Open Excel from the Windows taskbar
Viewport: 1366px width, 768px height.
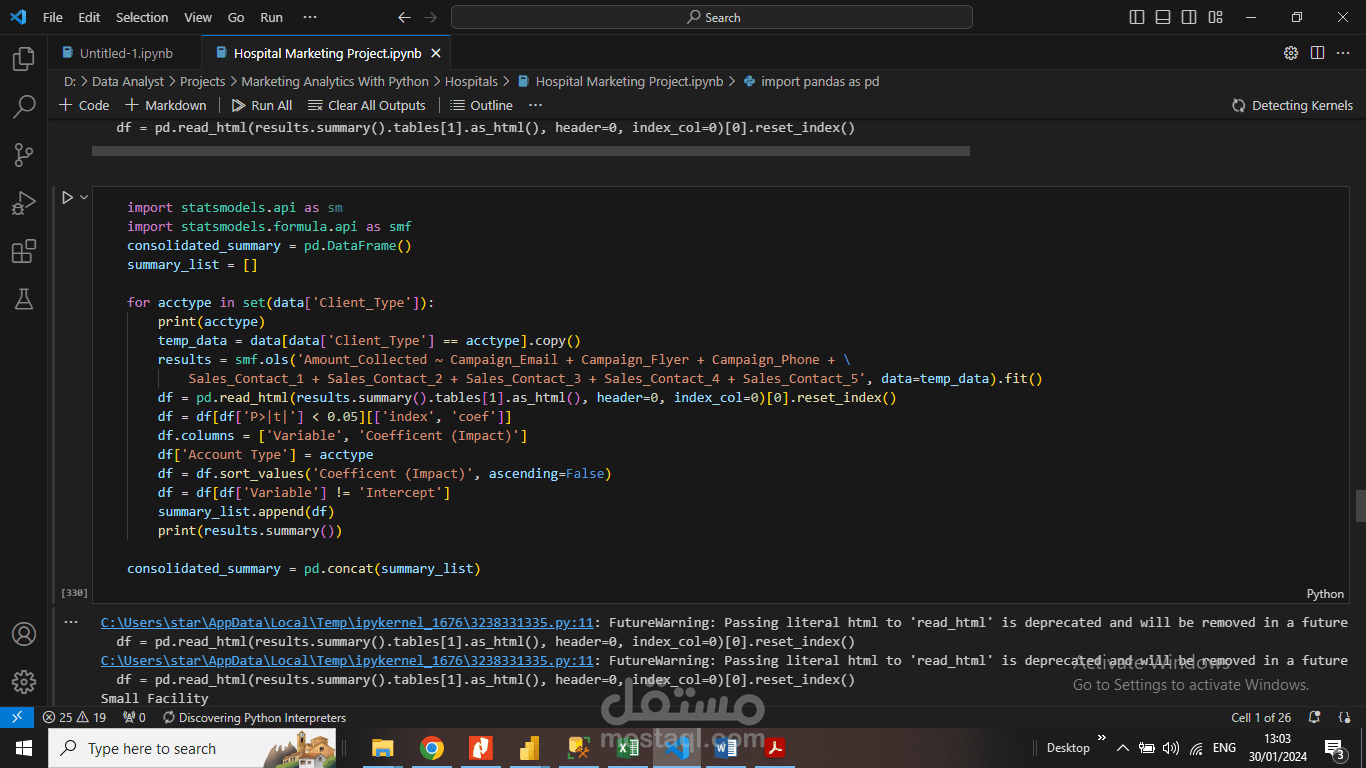tap(627, 748)
